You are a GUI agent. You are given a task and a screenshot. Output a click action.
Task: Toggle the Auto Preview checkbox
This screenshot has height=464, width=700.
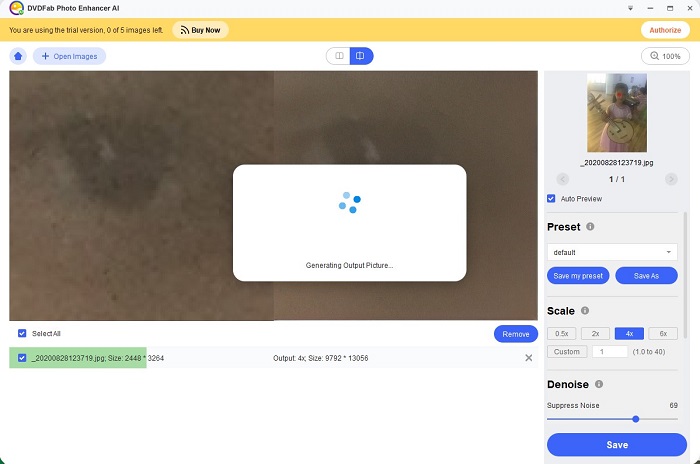tap(552, 198)
